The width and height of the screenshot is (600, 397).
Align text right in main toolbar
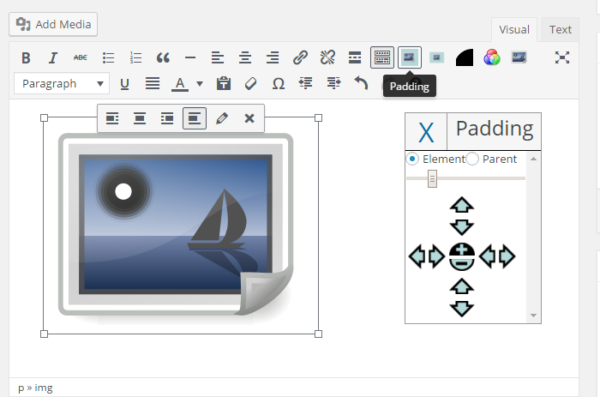tap(272, 58)
